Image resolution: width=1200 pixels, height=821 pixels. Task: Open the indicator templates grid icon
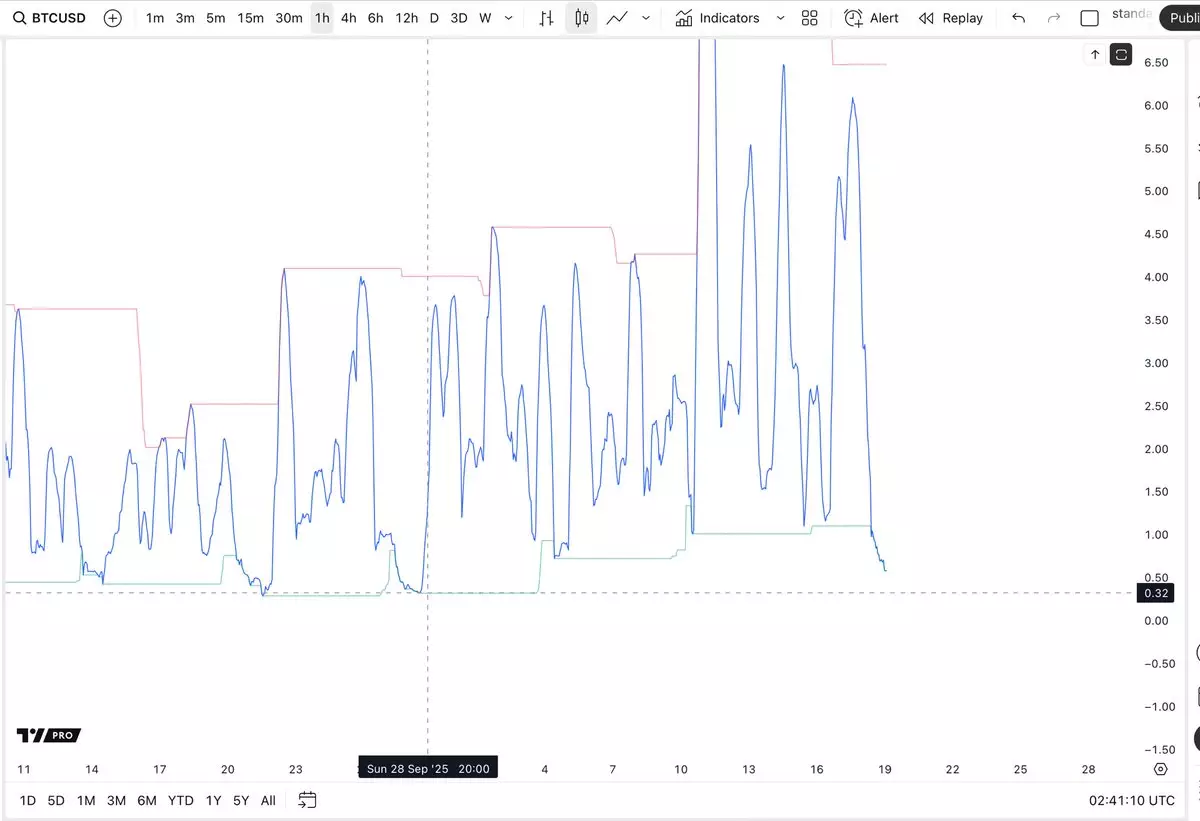tap(810, 18)
